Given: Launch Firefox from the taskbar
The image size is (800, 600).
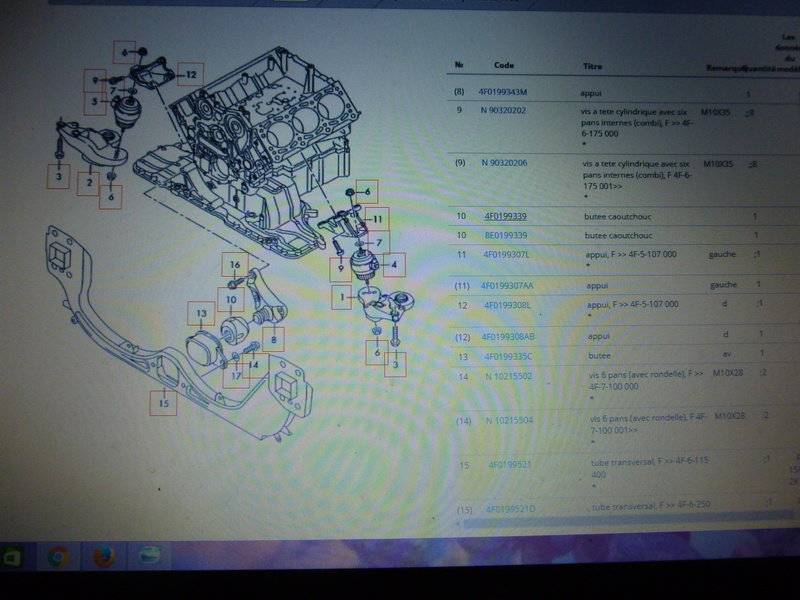Looking at the screenshot, I should click(104, 555).
